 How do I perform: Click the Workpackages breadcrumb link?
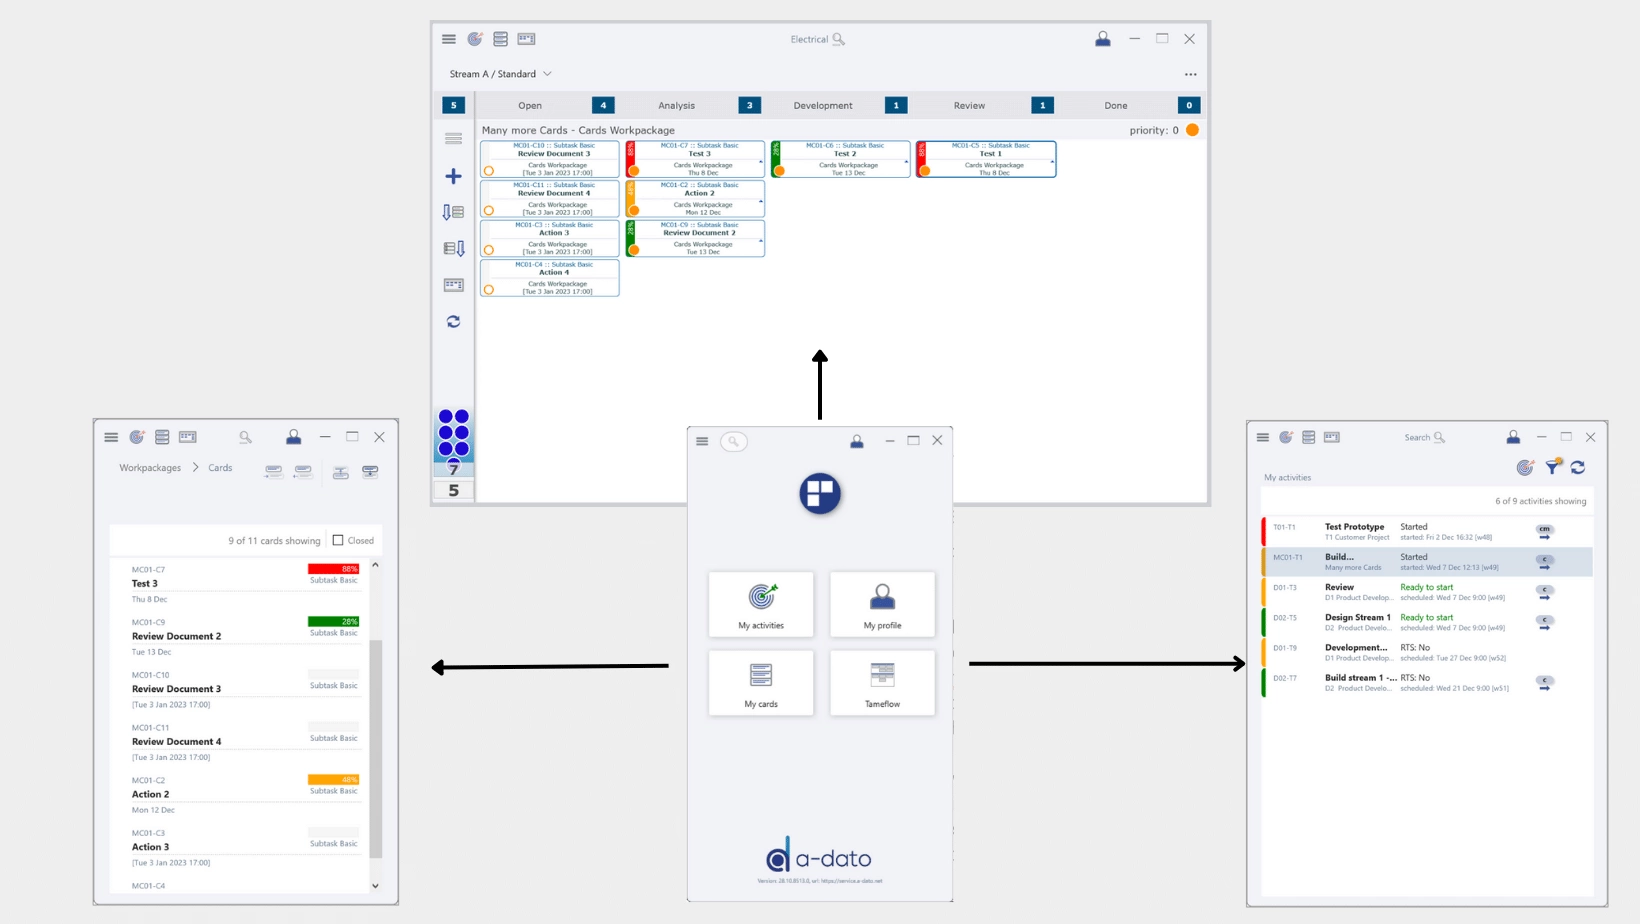pos(150,468)
